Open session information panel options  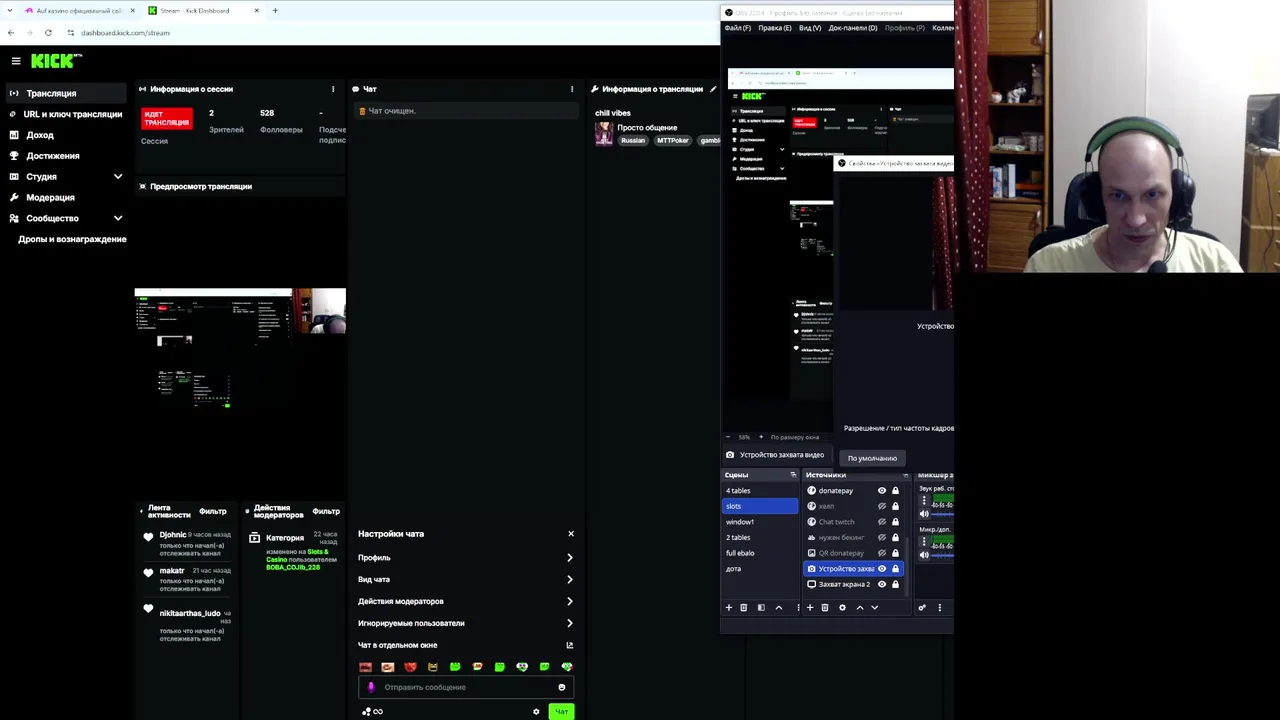(x=333, y=89)
